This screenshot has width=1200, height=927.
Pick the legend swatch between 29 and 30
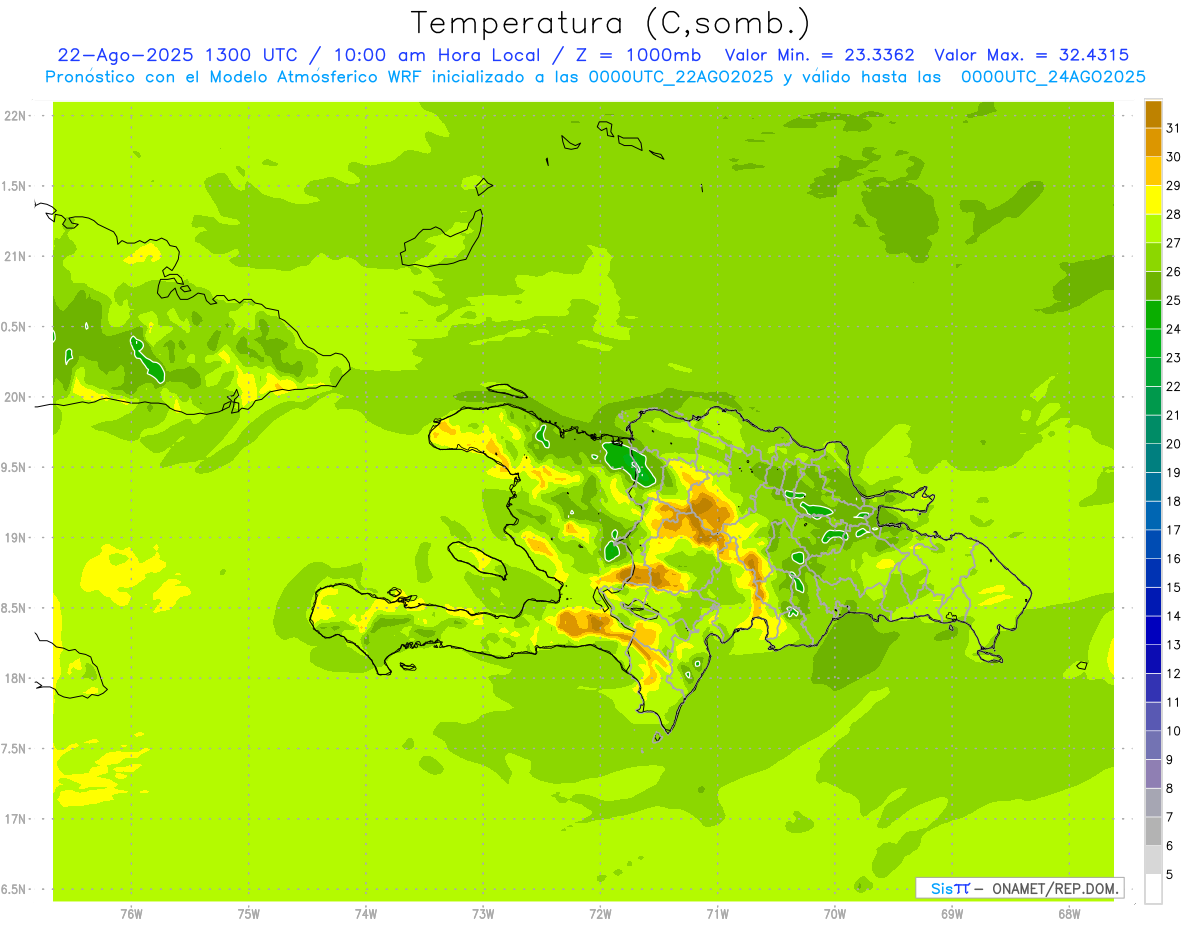(x=1153, y=172)
